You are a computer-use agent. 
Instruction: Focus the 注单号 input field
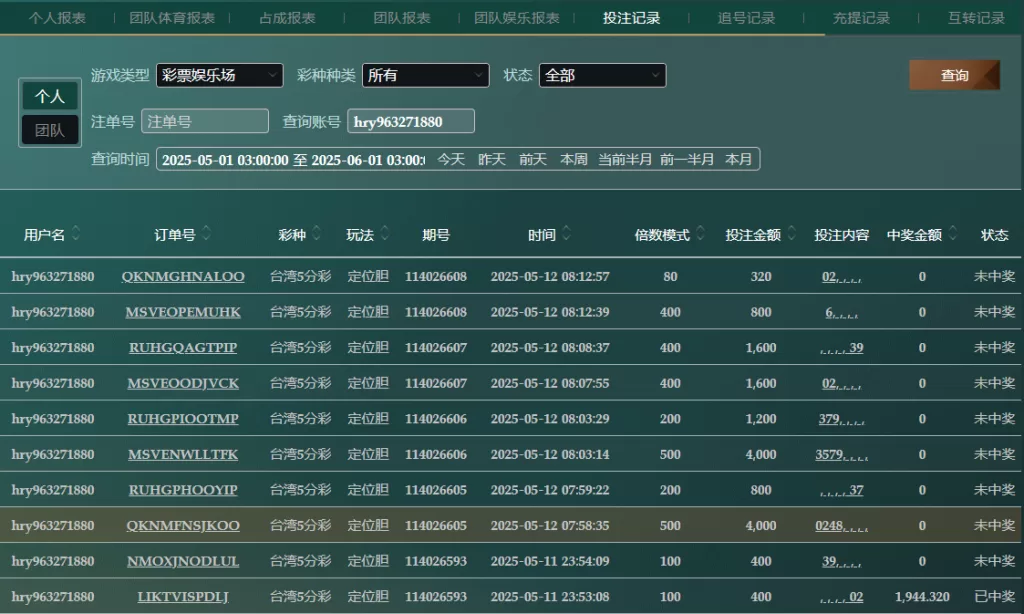click(x=205, y=121)
